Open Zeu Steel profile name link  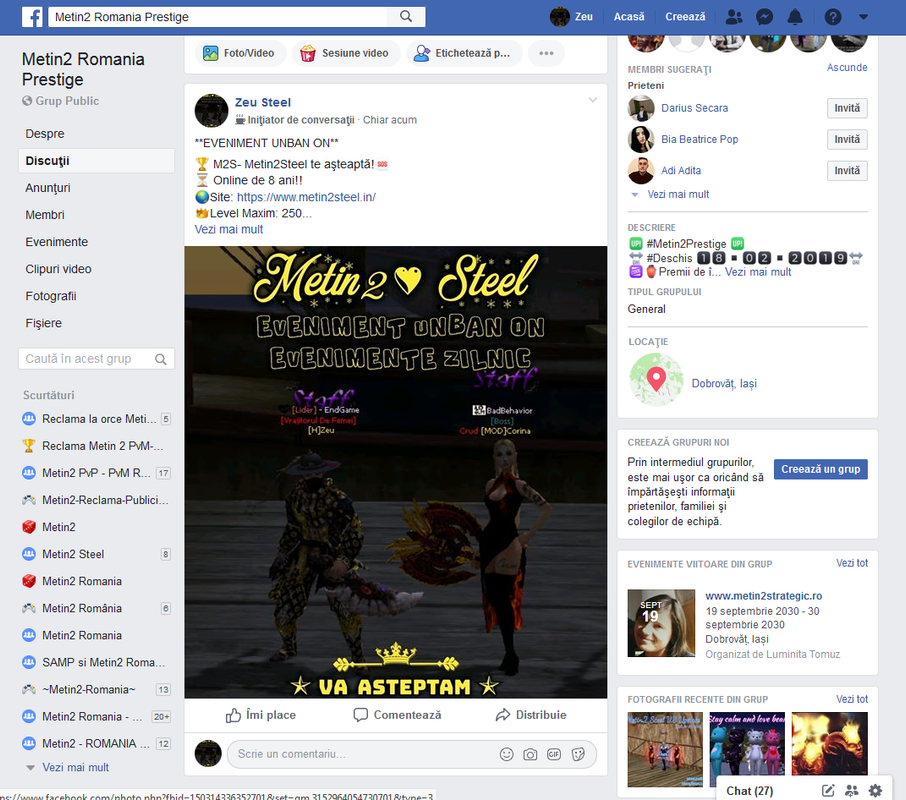[x=262, y=102]
